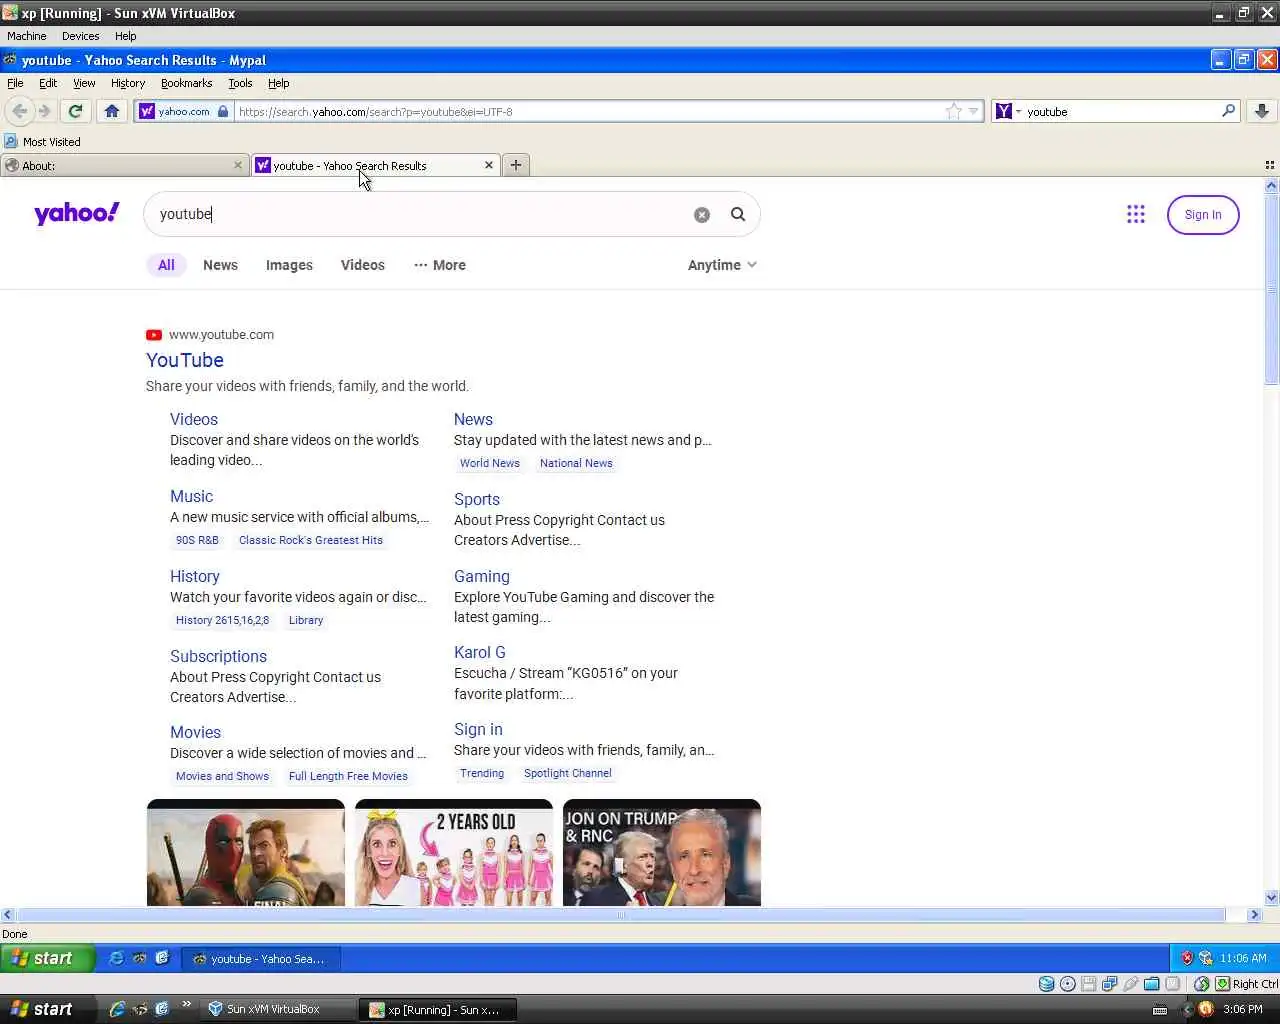Open the Tools menu
1280x1024 pixels.
[240, 83]
